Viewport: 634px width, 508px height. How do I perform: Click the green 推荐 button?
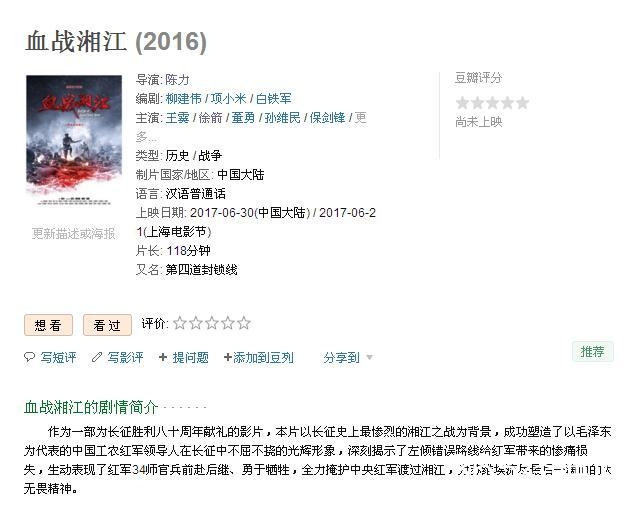point(592,352)
